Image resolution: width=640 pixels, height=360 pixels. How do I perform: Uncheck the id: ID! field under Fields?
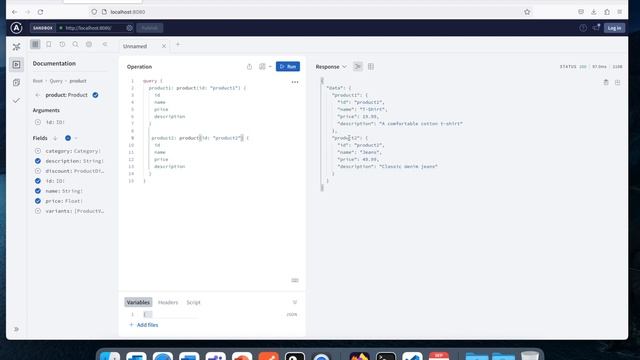(38, 181)
